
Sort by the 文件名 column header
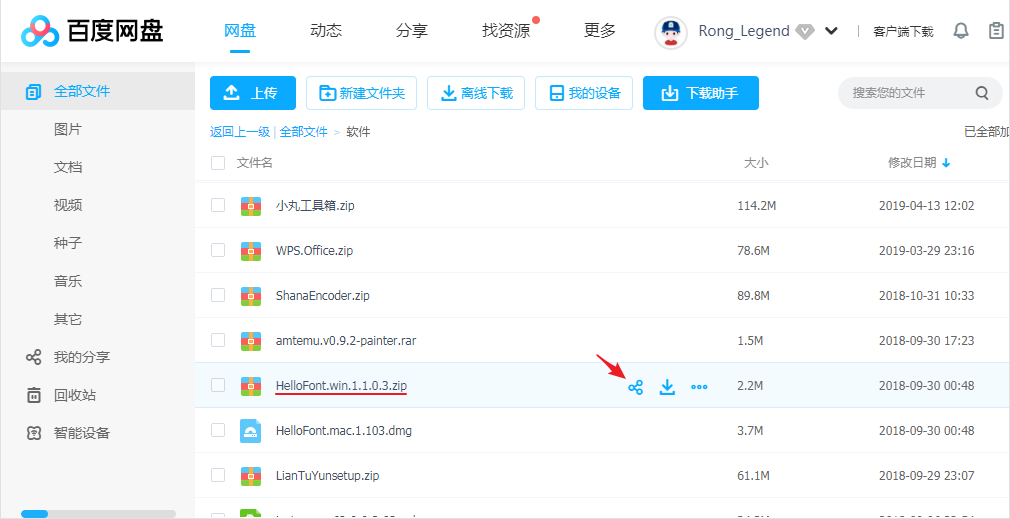point(254,163)
